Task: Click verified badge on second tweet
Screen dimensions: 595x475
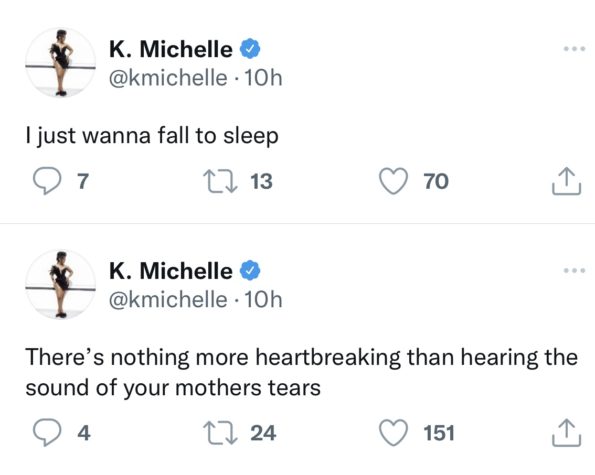Action: (250, 271)
